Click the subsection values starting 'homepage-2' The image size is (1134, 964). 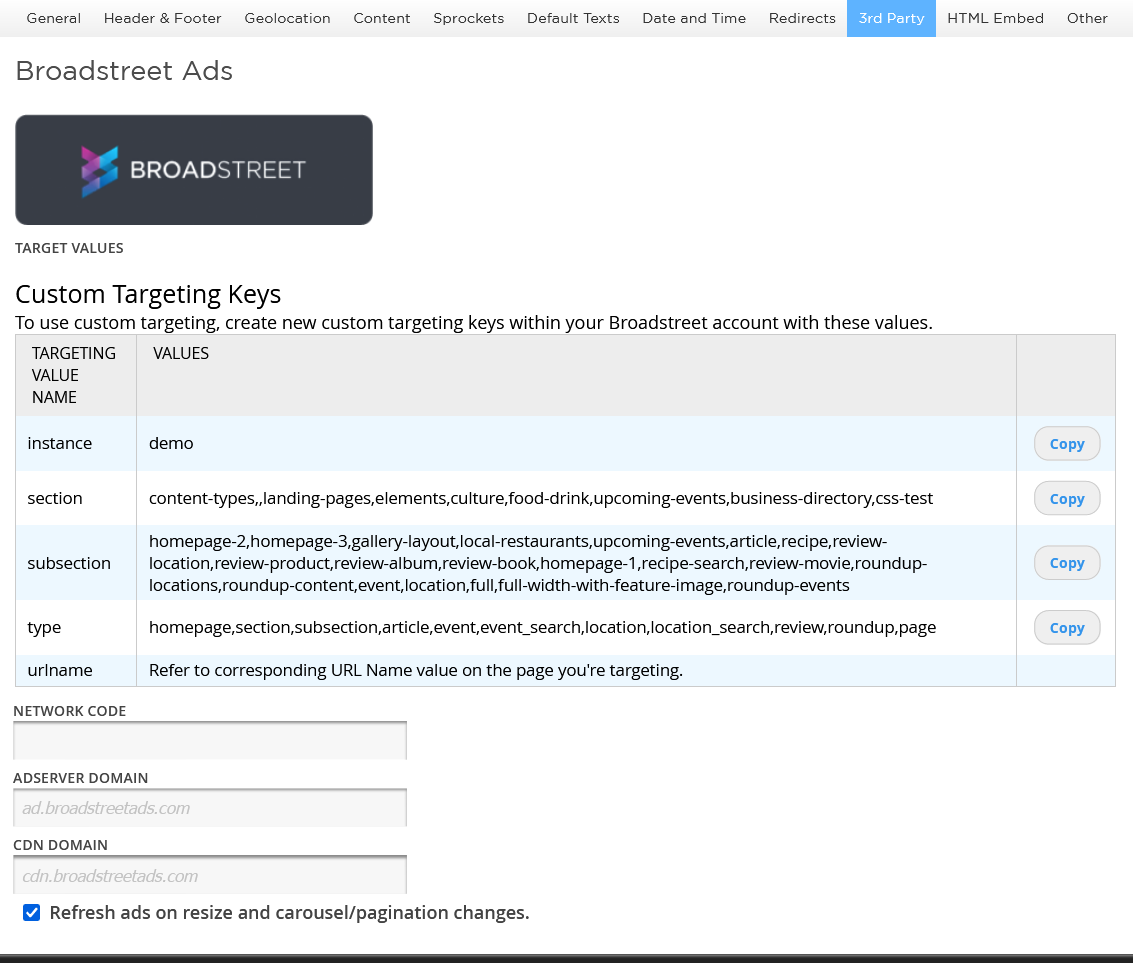coord(538,563)
